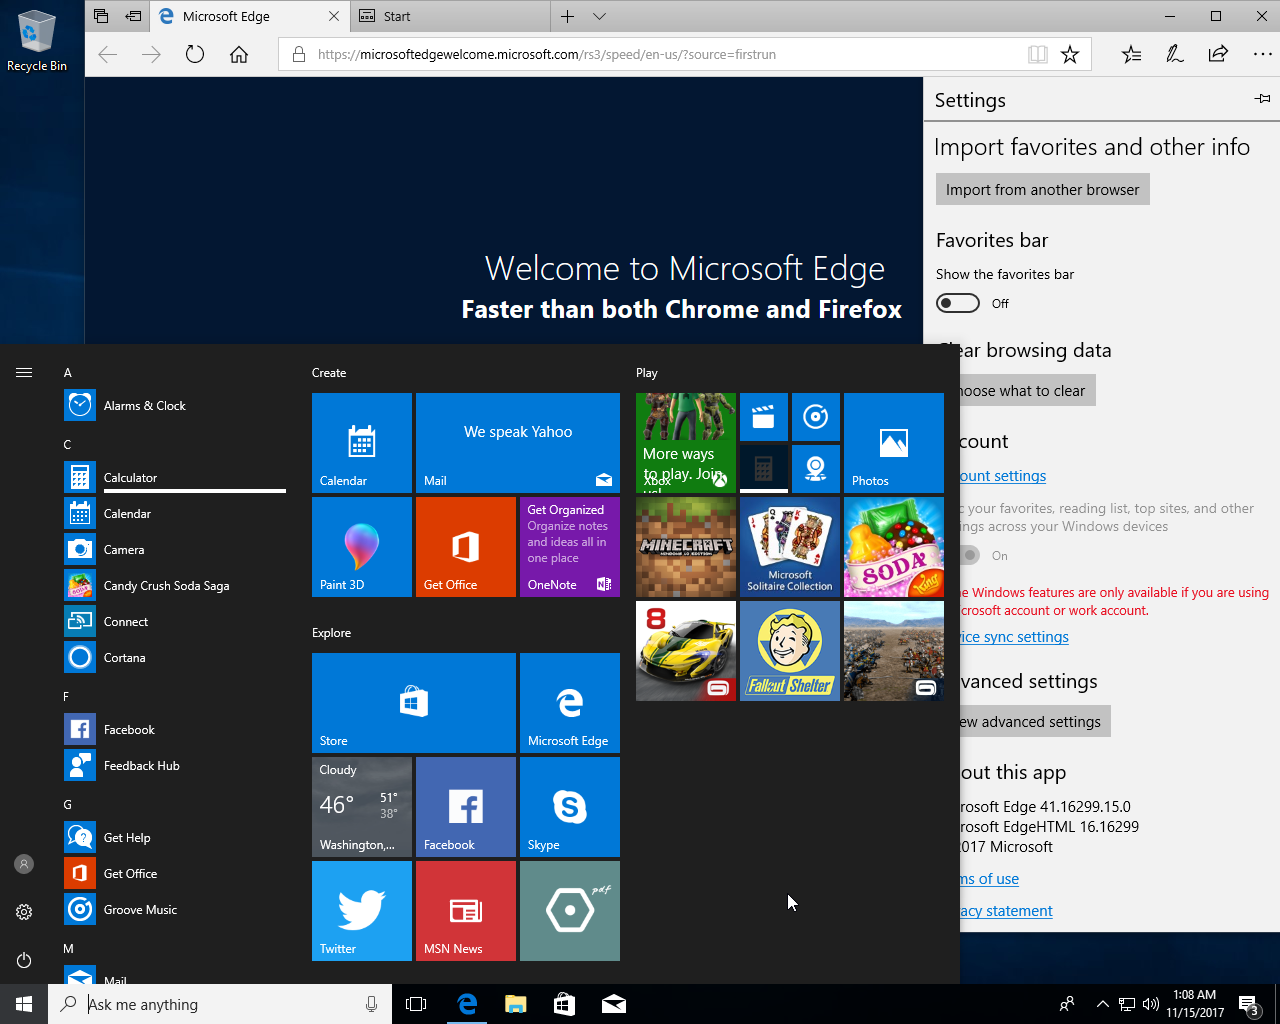Image resolution: width=1280 pixels, height=1024 pixels.
Task: Open the Recycle Bin on the desktop
Action: [37, 41]
